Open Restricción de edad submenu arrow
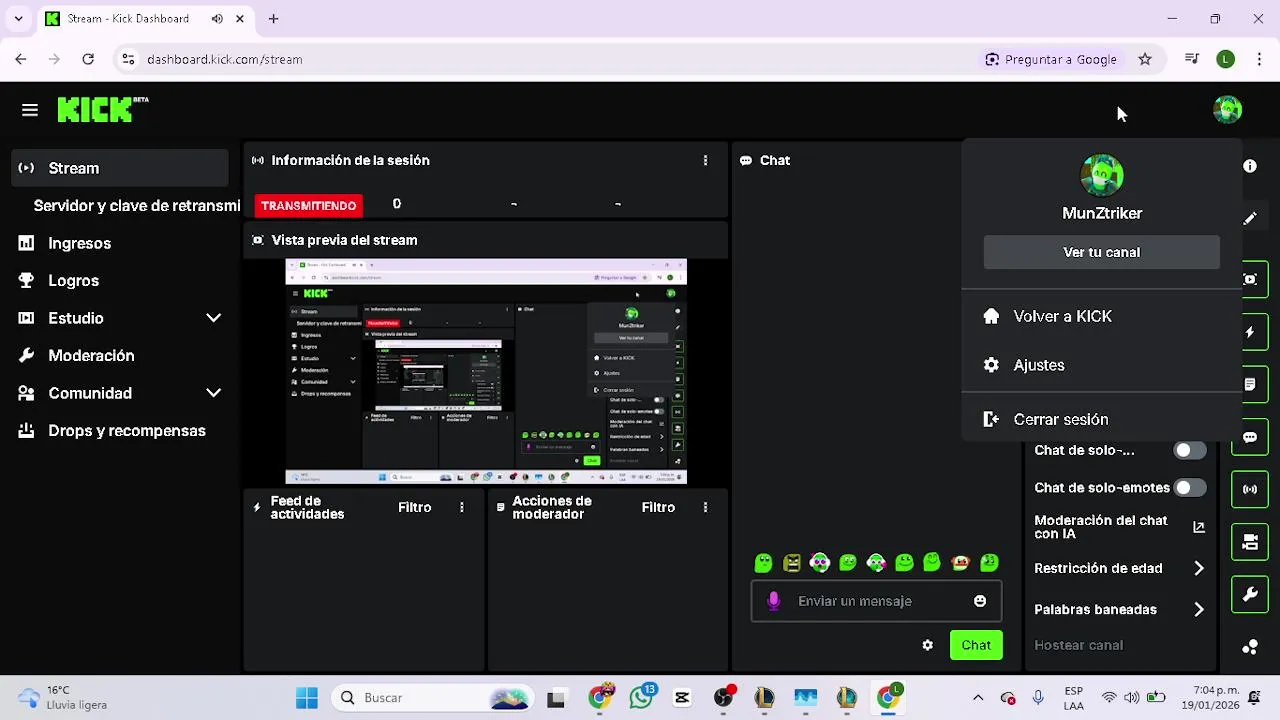The width and height of the screenshot is (1280, 720). pyautogui.click(x=1199, y=568)
